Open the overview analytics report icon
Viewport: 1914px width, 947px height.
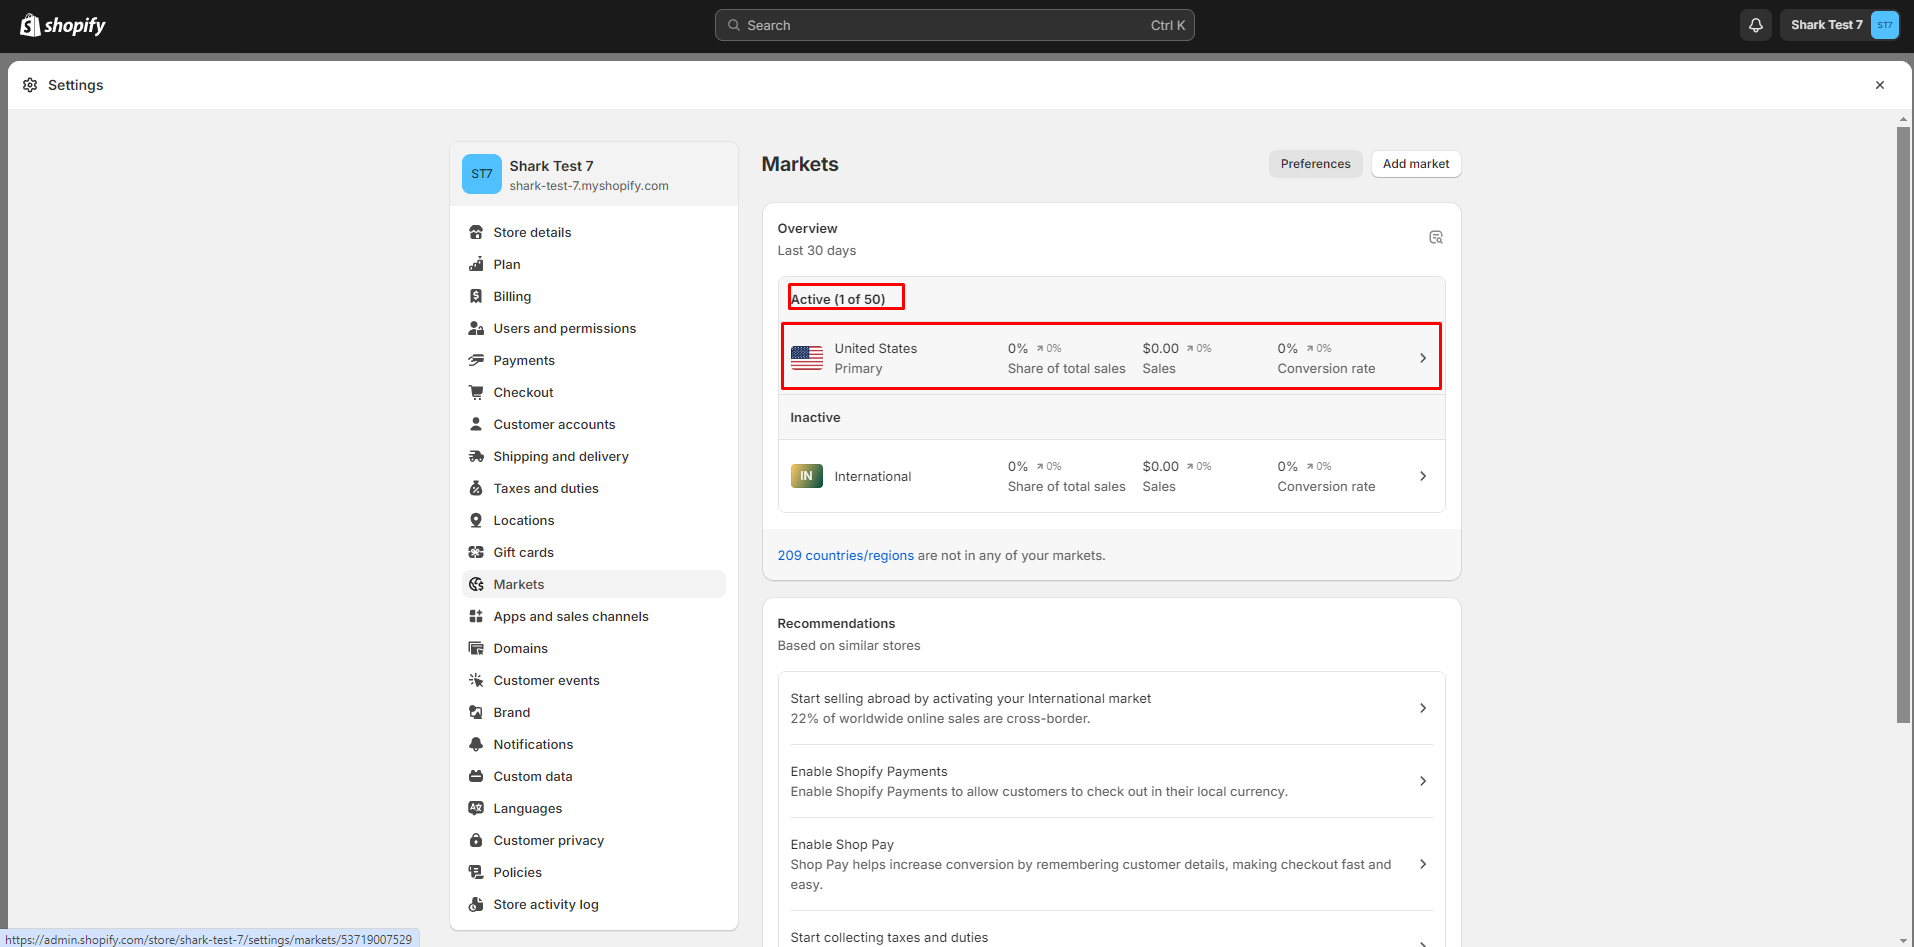tap(1435, 237)
